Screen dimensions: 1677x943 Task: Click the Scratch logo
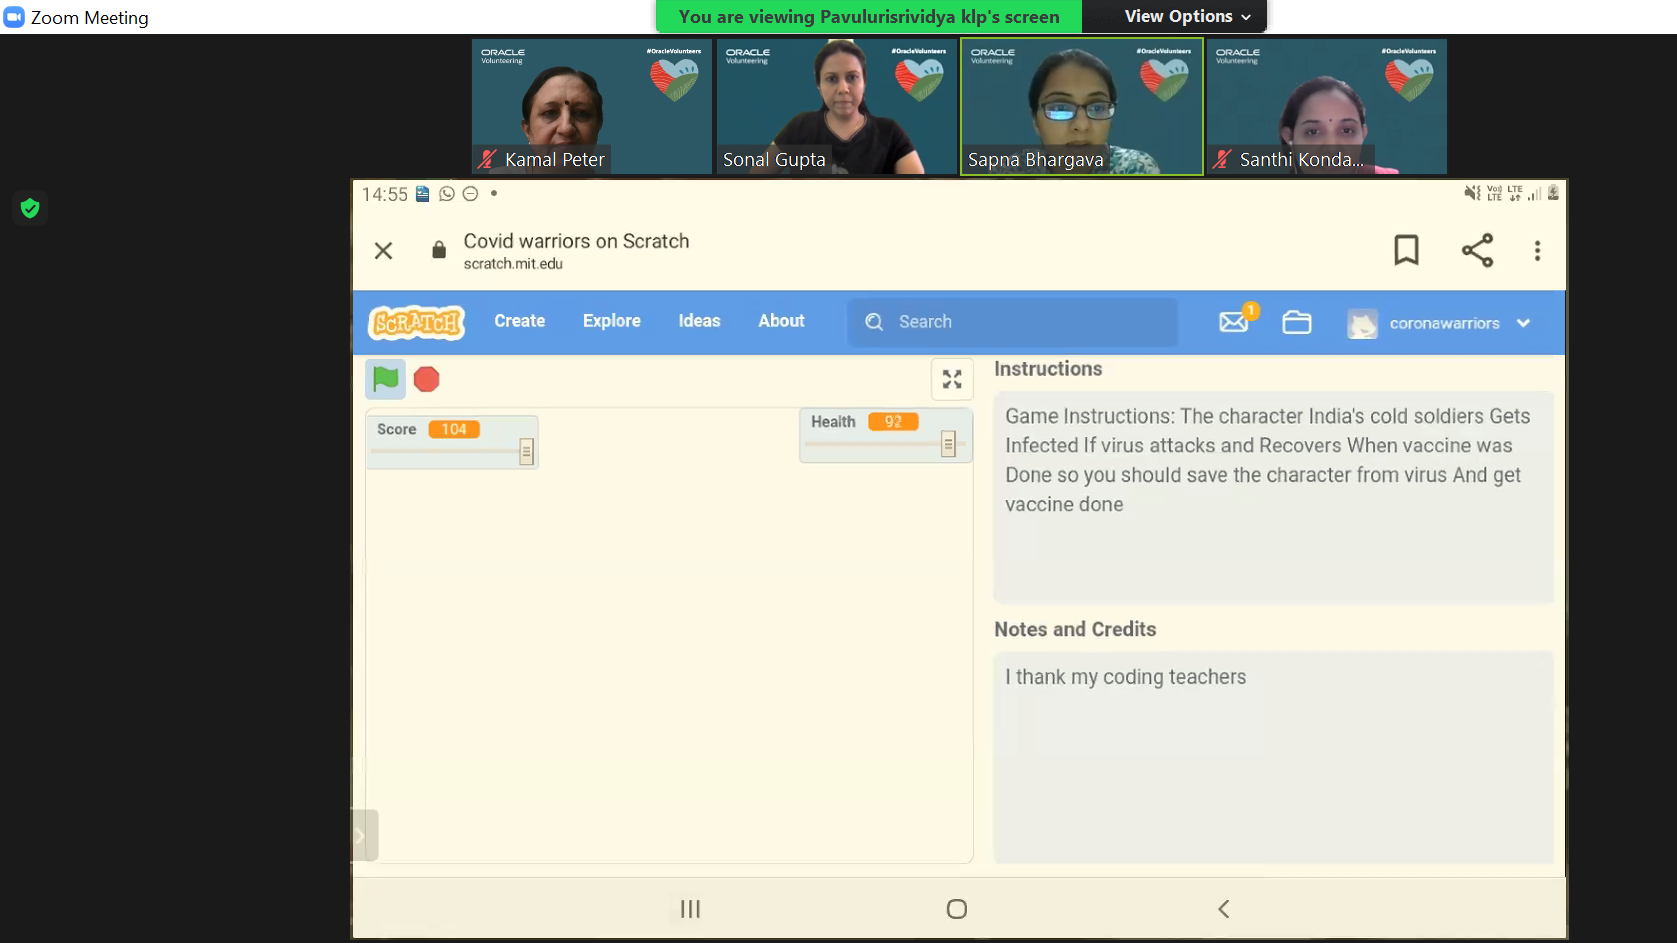tap(417, 322)
